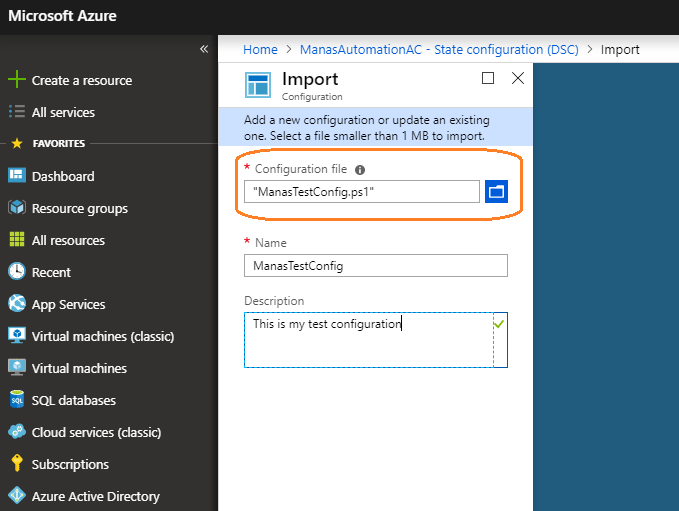Open the Dashboard icon in sidebar
The image size is (679, 511).
(x=17, y=175)
